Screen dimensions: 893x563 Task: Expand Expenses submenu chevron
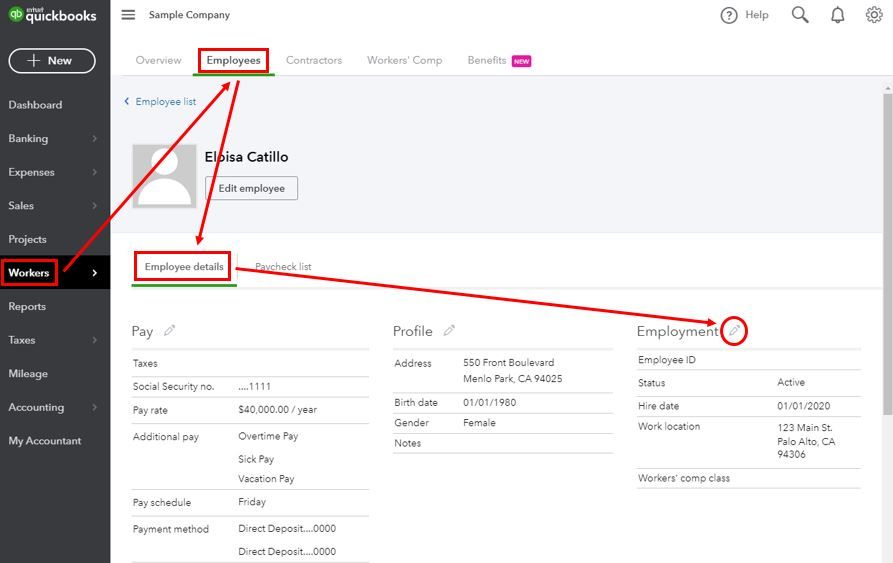pyautogui.click(x=95, y=172)
